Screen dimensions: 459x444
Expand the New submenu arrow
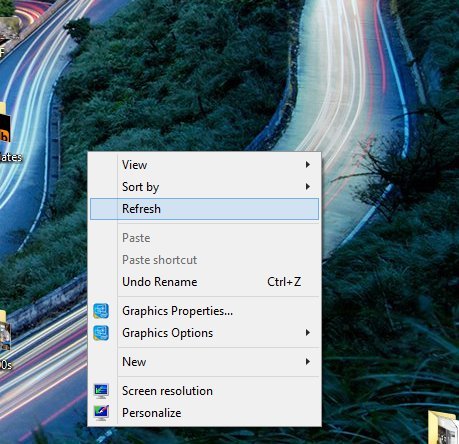pos(308,362)
